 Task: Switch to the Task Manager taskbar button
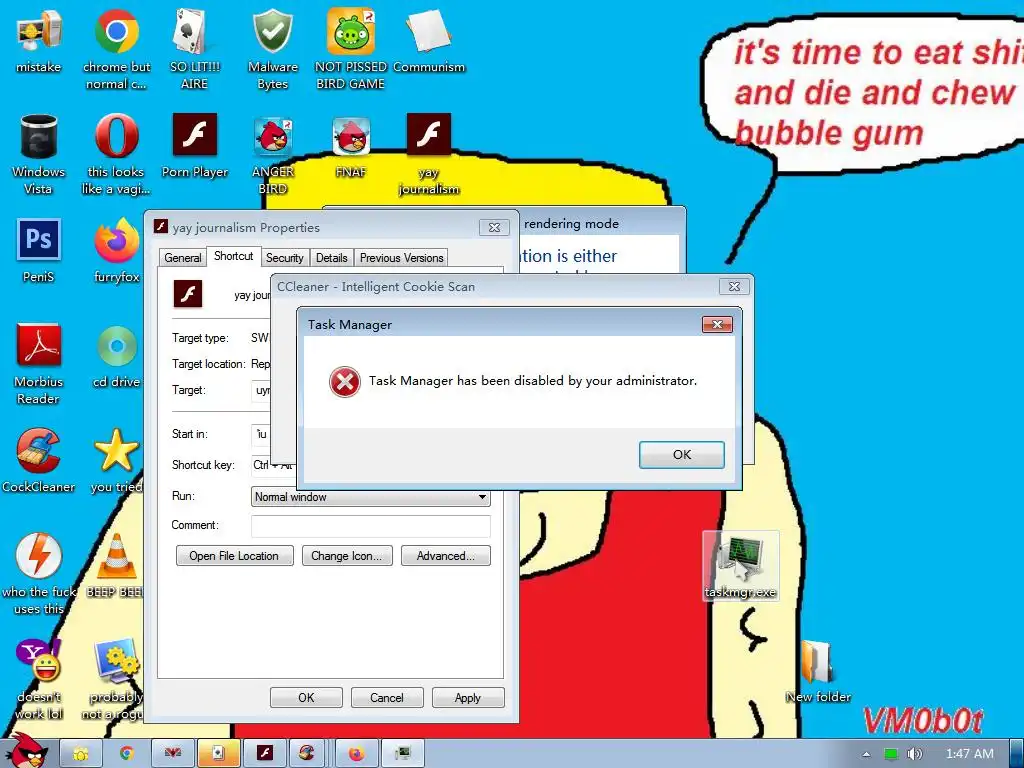coord(402,754)
